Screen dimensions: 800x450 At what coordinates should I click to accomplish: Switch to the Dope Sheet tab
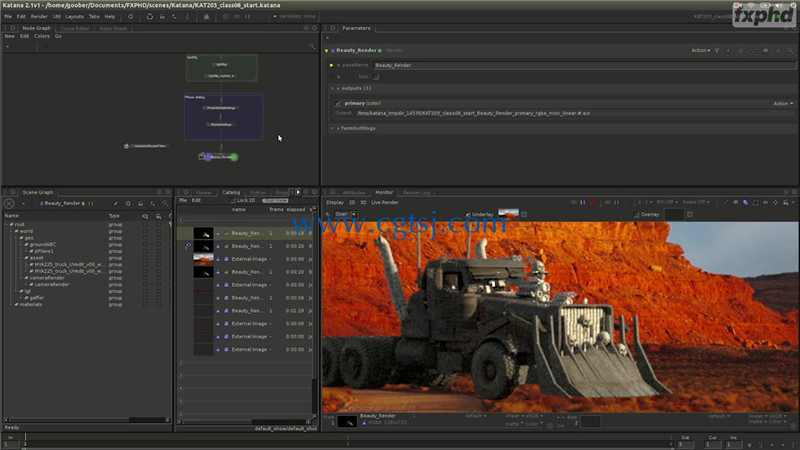click(113, 29)
